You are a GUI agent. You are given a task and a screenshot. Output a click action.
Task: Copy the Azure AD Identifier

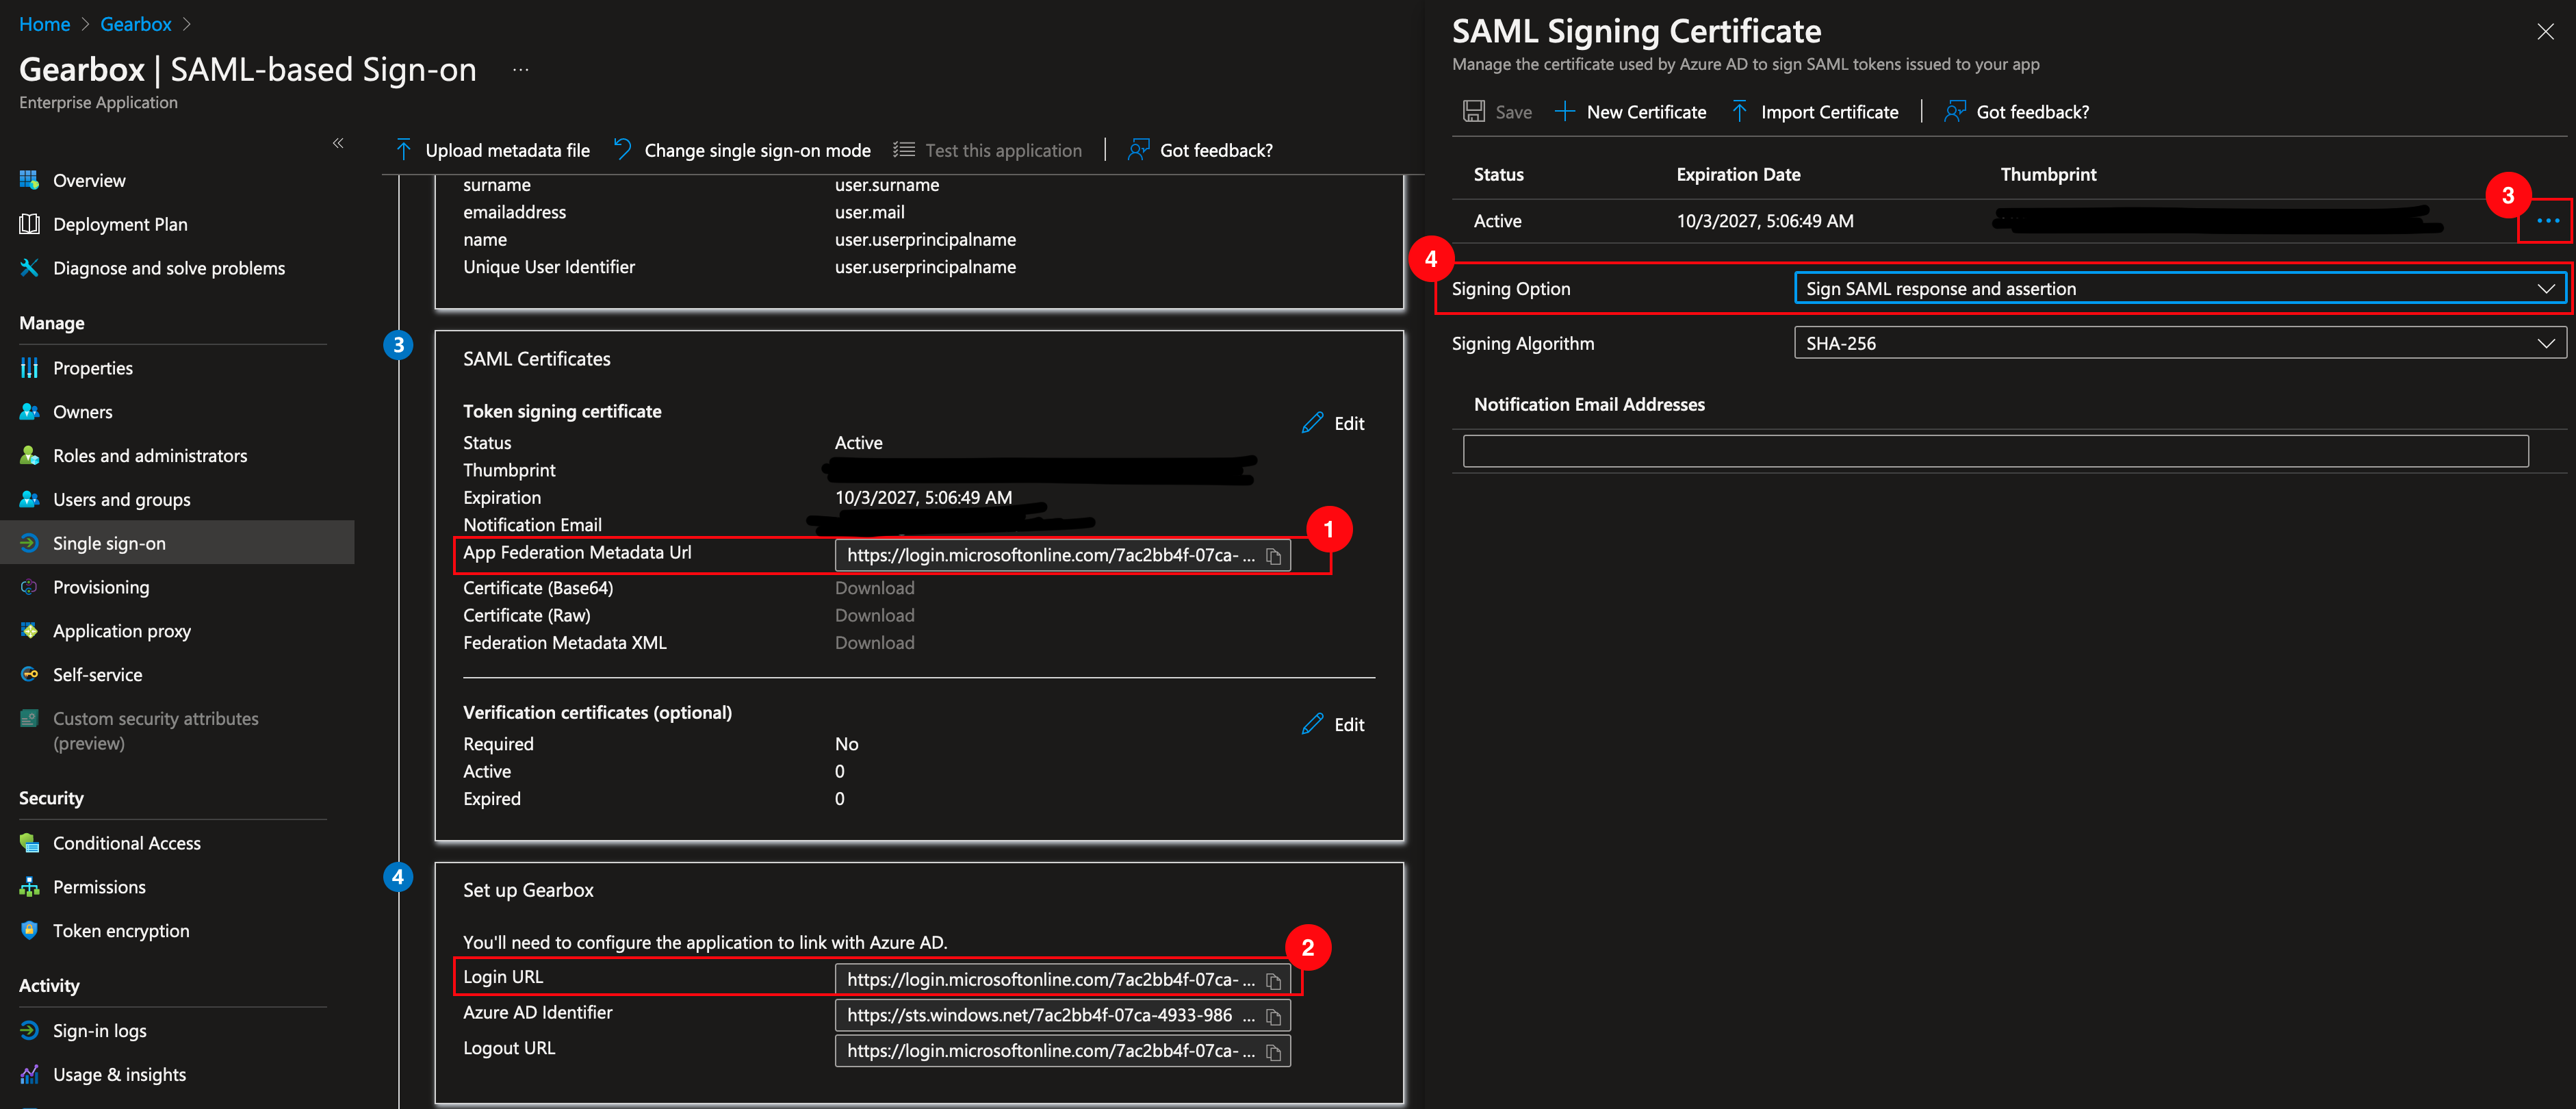coord(1273,1016)
